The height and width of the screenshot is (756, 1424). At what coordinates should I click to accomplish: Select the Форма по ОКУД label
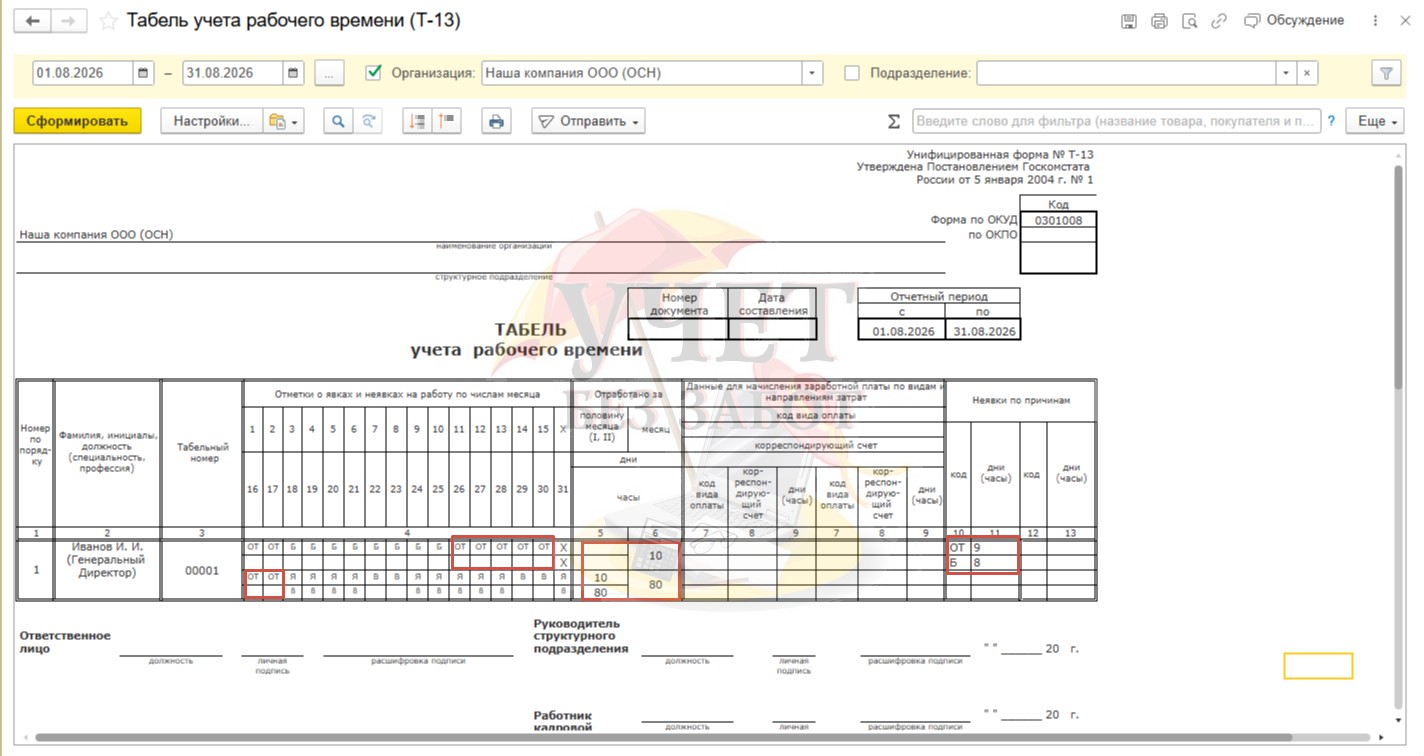pos(973,220)
